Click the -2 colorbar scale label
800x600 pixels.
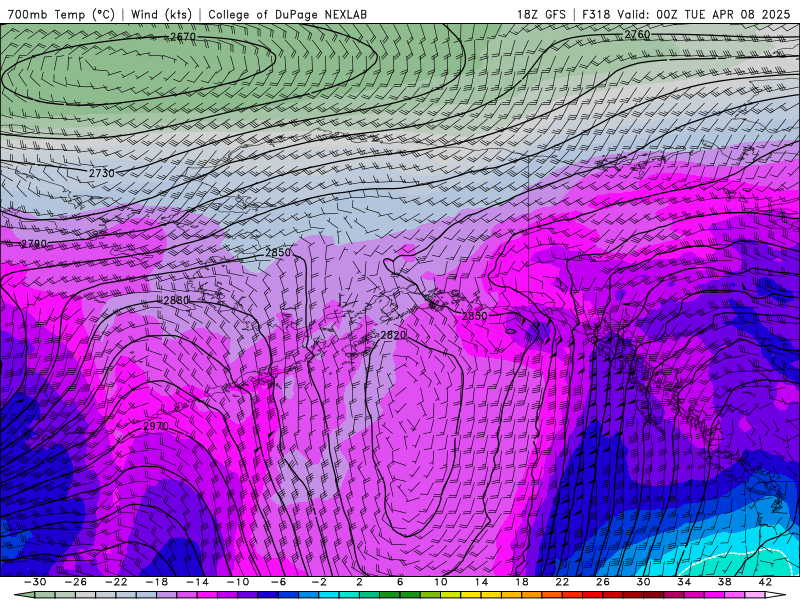point(319,582)
